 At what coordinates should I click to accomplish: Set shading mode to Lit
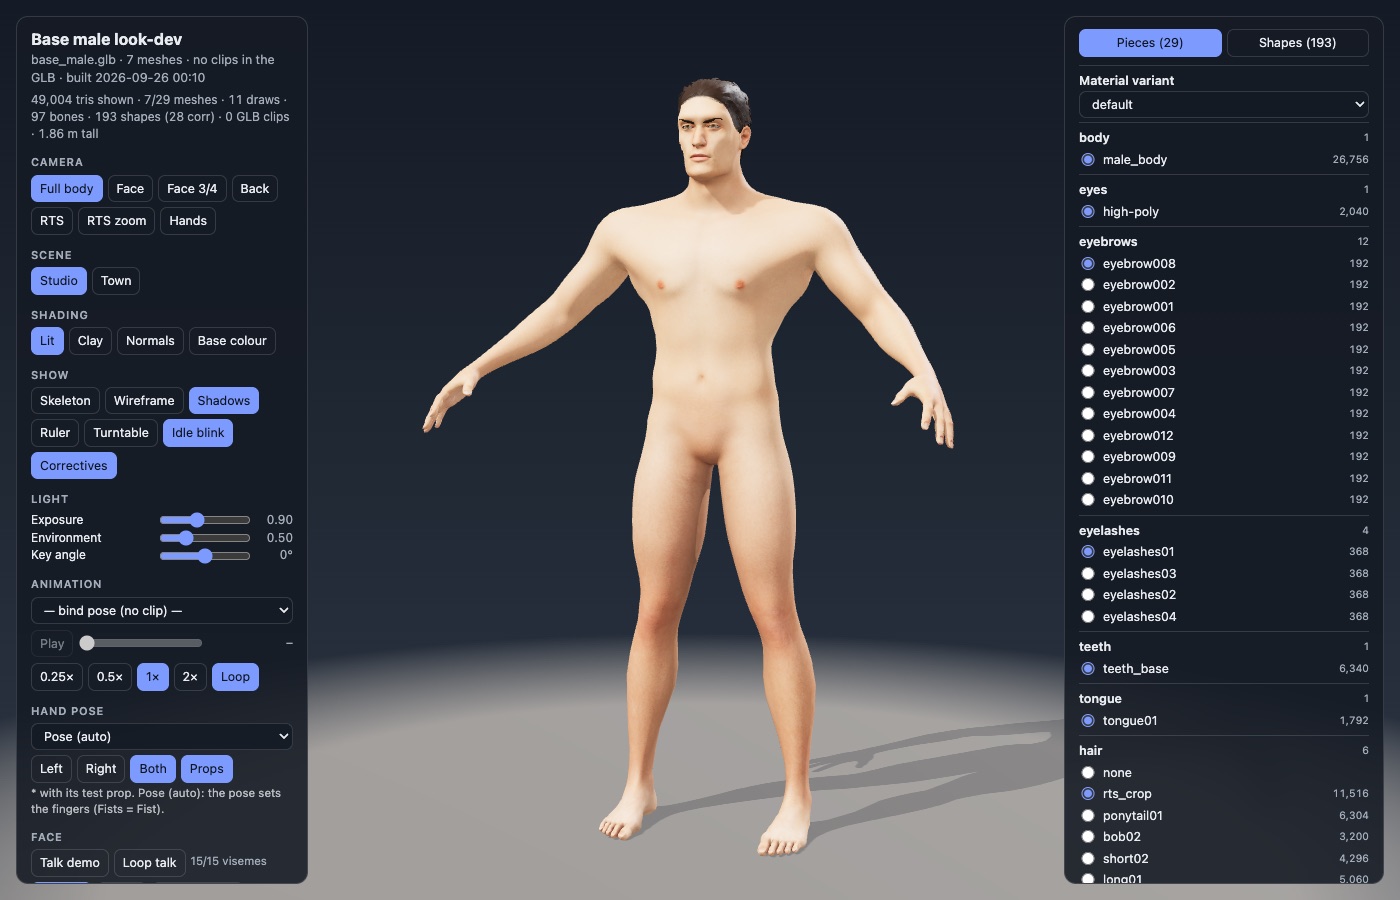(47, 341)
